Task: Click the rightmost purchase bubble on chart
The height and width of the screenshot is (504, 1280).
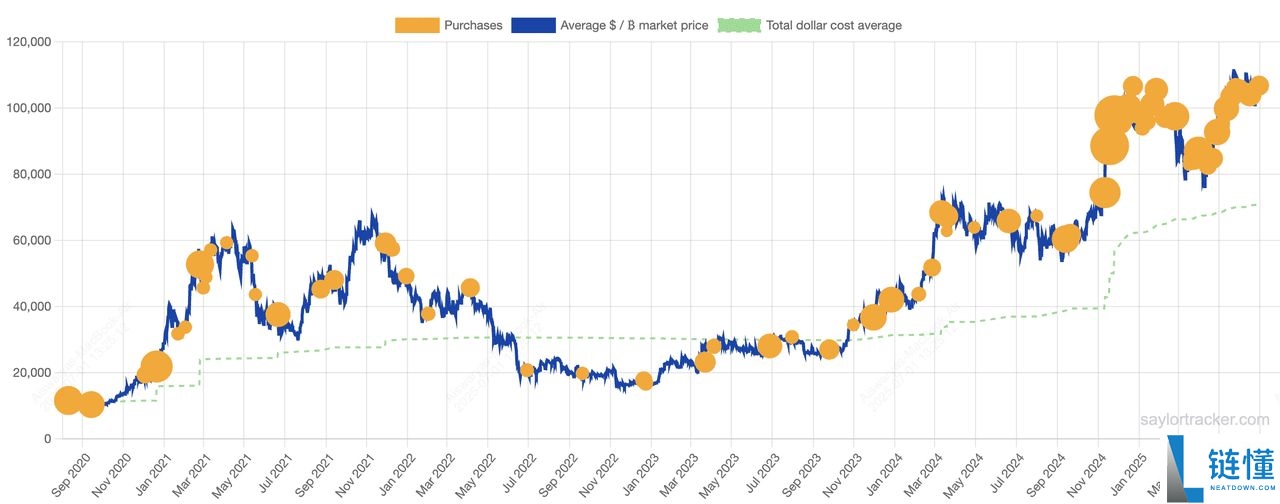Action: pos(1258,86)
